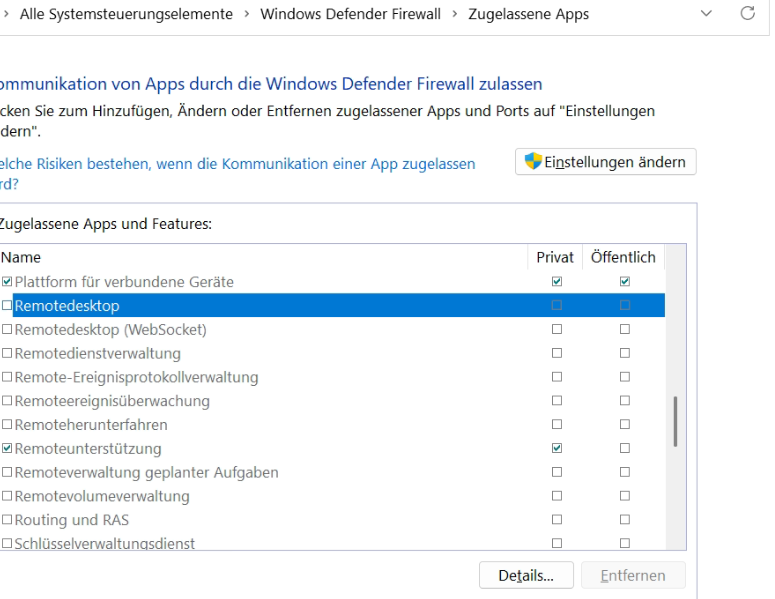
Task: Expand chevron before Alle Systemsteuerungselemente
Action: click(x=6, y=14)
